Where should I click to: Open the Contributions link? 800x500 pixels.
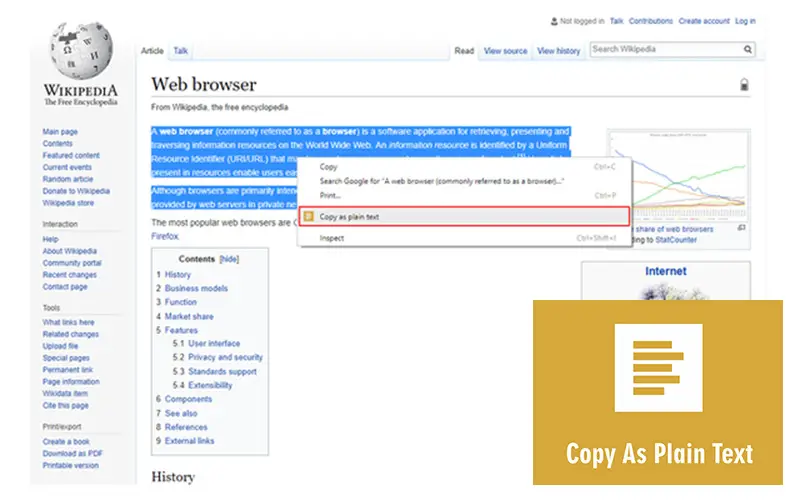(651, 21)
